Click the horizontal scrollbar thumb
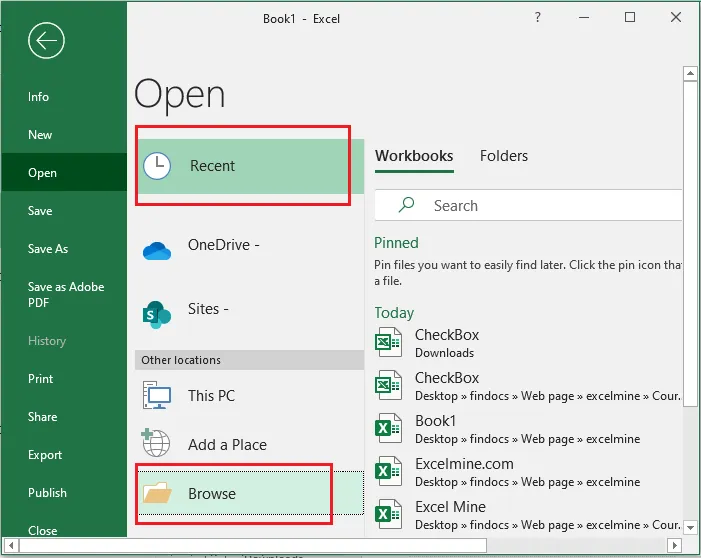 coord(253,545)
